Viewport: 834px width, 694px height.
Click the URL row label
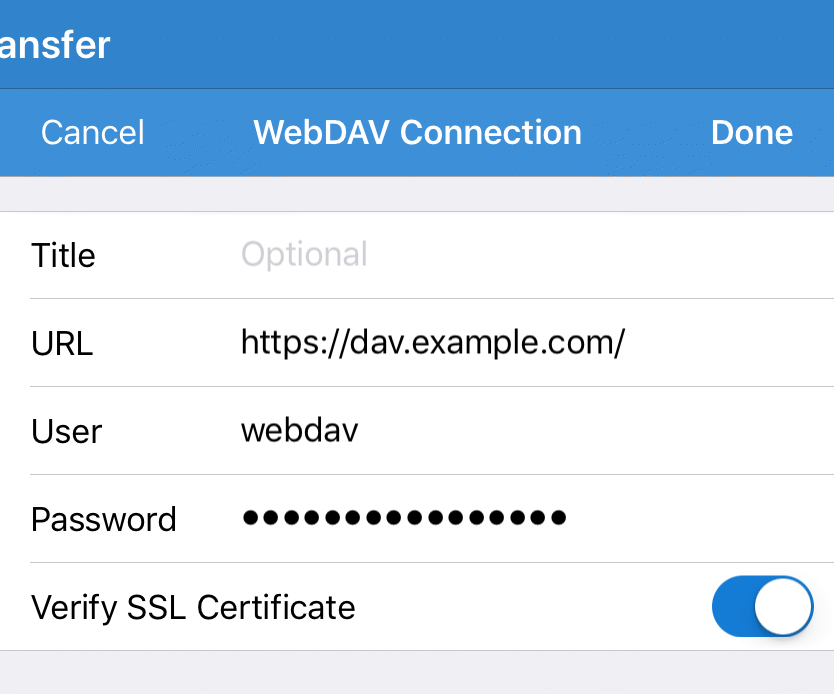[62, 343]
